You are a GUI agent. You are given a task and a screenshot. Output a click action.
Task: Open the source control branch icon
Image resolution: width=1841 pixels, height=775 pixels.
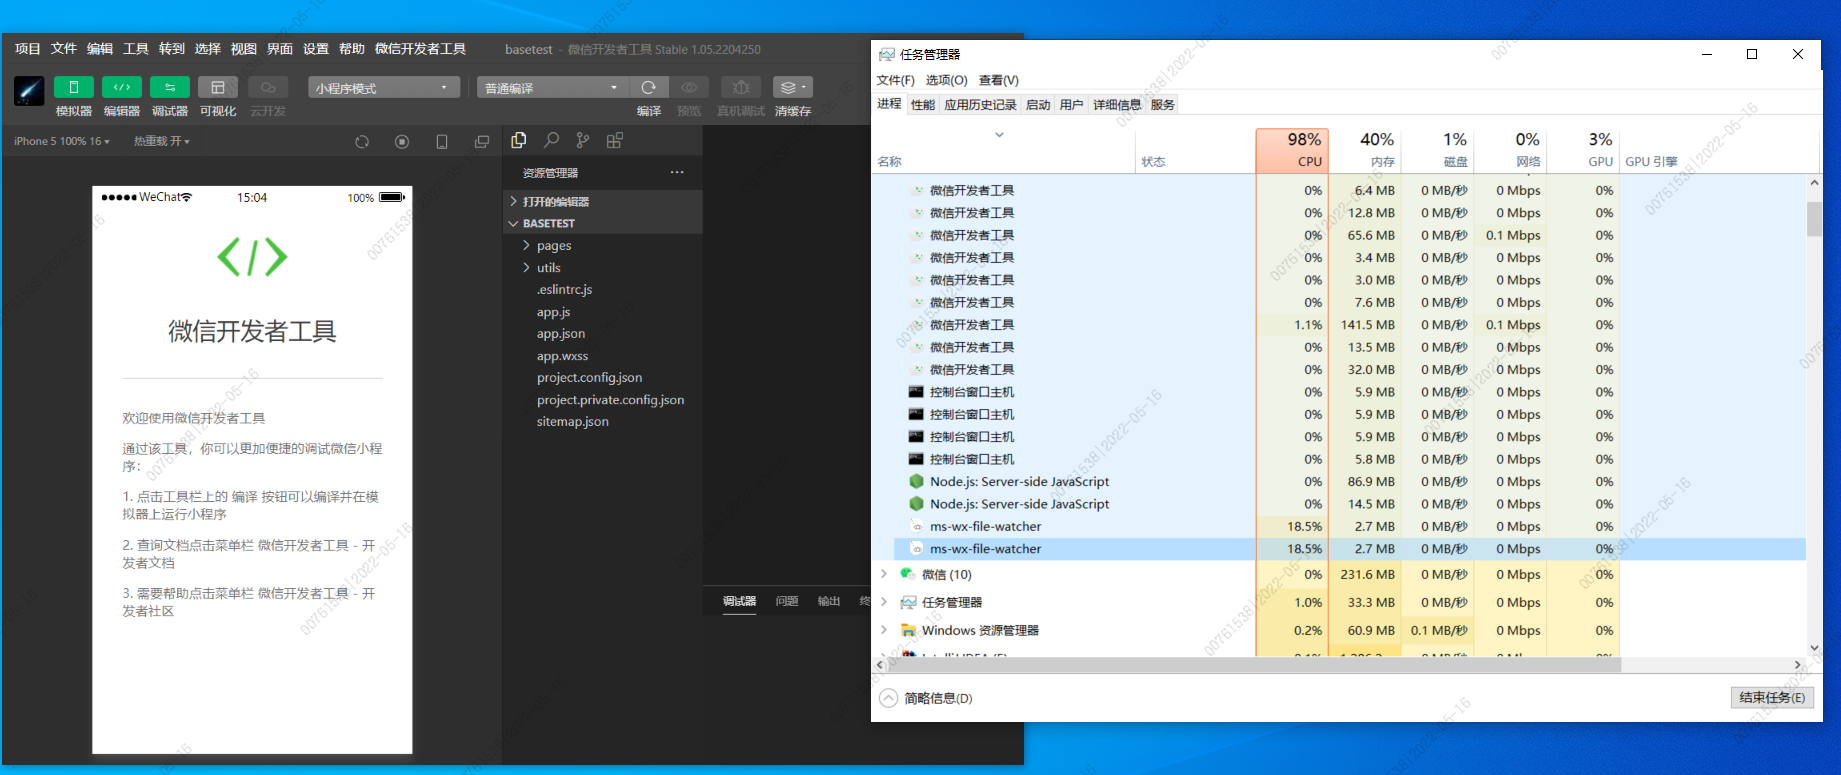coord(583,141)
